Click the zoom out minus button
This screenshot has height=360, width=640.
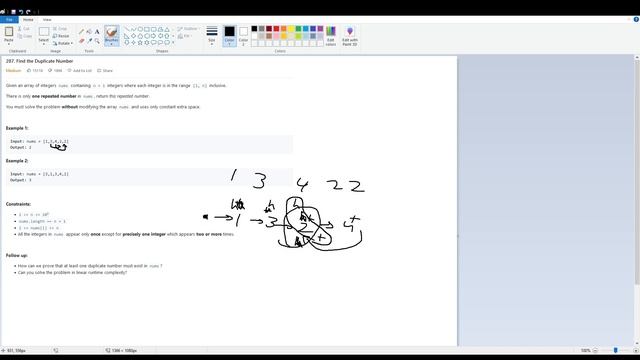click(x=595, y=350)
